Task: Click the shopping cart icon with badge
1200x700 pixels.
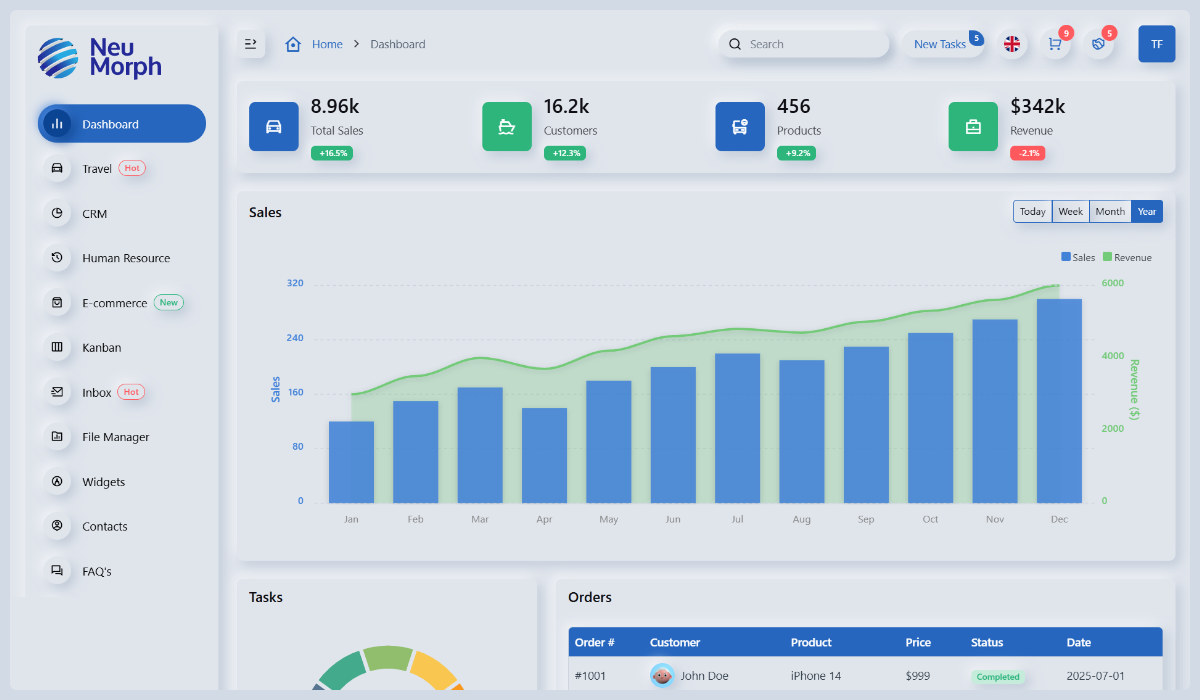Action: click(x=1054, y=44)
